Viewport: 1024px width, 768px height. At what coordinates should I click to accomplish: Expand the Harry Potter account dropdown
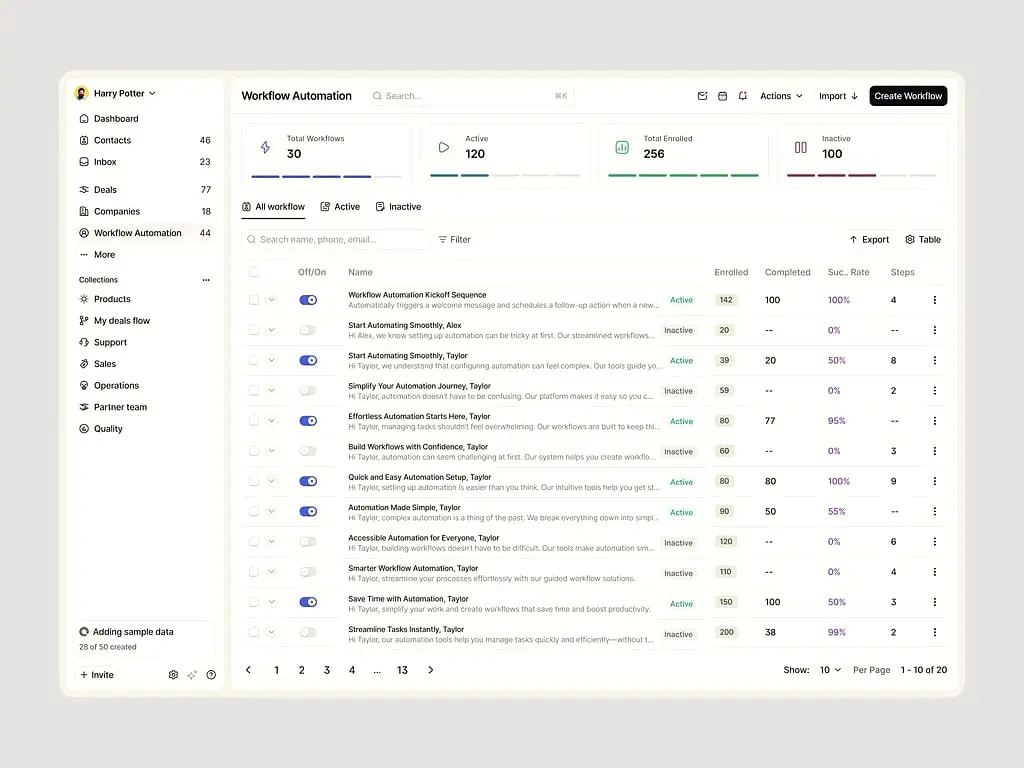pyautogui.click(x=116, y=93)
